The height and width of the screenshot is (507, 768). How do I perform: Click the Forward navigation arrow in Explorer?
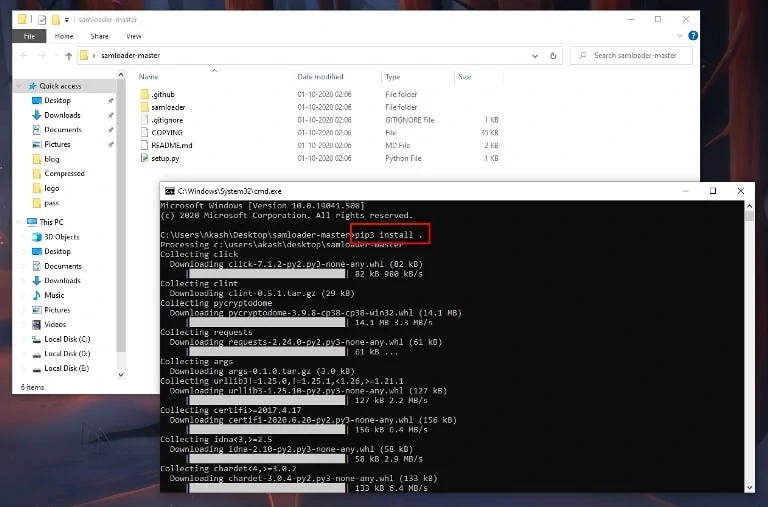42,56
